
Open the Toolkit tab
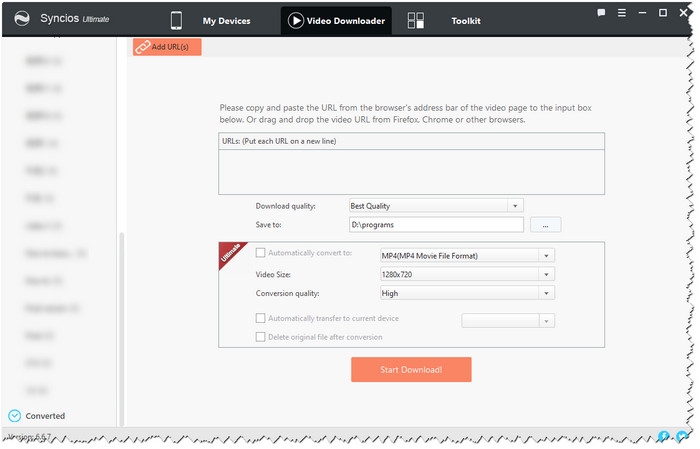[x=466, y=21]
